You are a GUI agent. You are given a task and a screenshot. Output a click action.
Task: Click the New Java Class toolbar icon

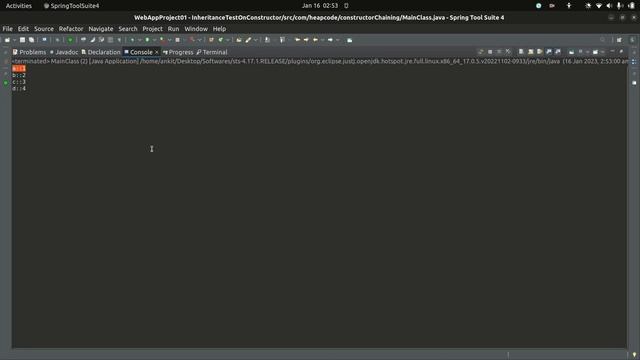[x=221, y=40]
